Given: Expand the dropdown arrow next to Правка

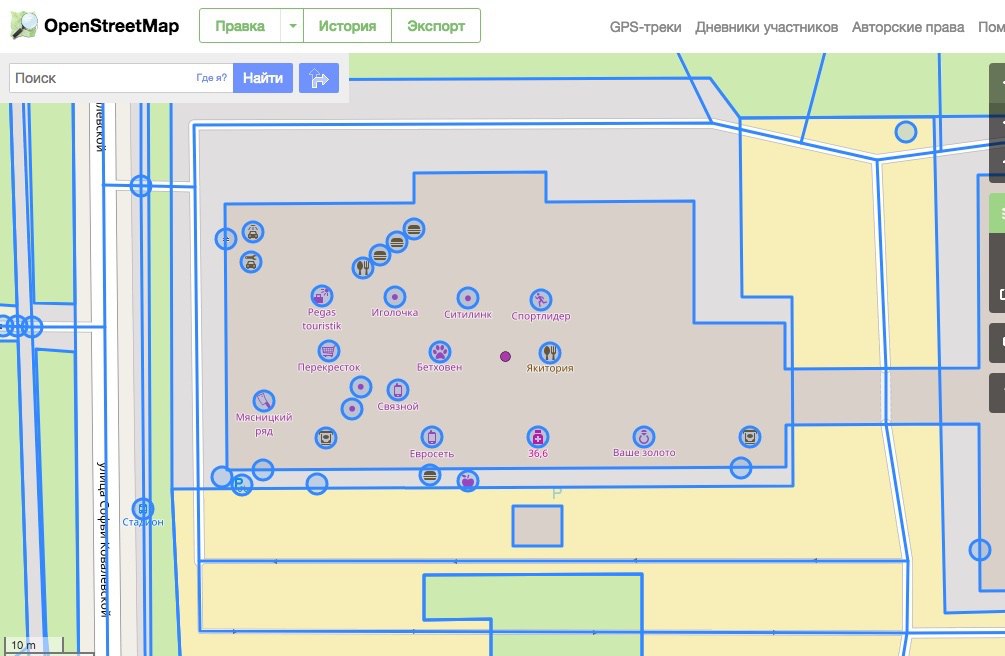Looking at the screenshot, I should tap(292, 26).
